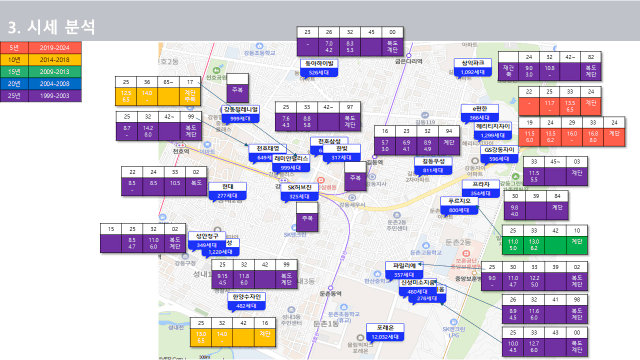Click the 둔촌2동 주민센터 map icon
The height and width of the screenshot is (360, 640).
tap(397, 215)
